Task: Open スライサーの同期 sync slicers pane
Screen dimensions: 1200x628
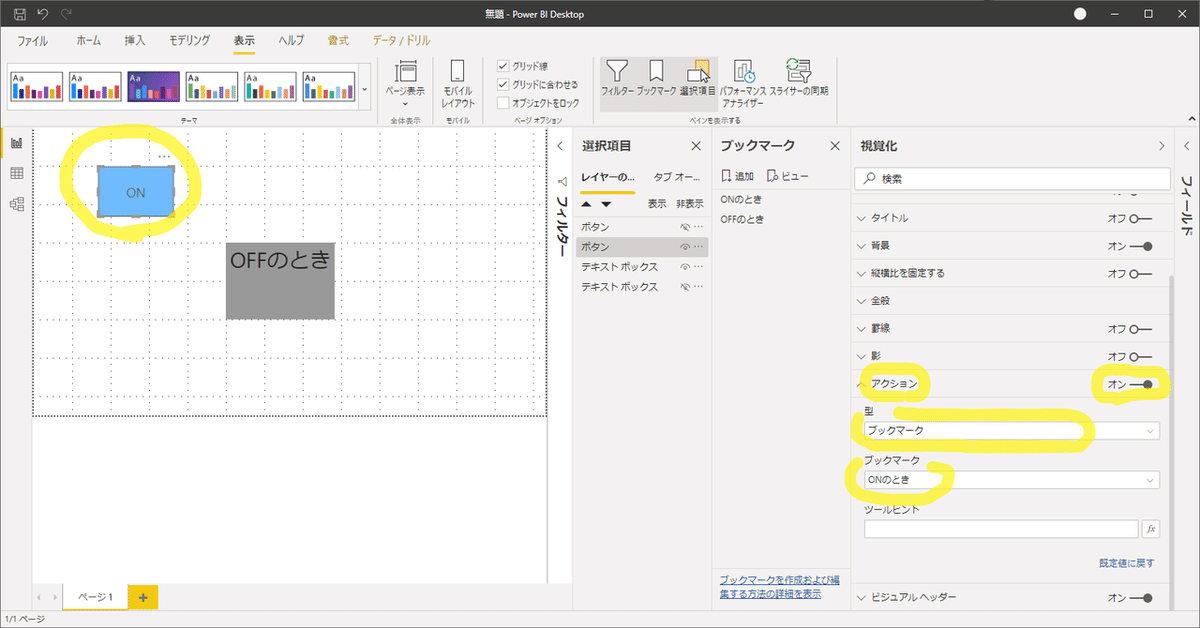Action: click(798, 78)
